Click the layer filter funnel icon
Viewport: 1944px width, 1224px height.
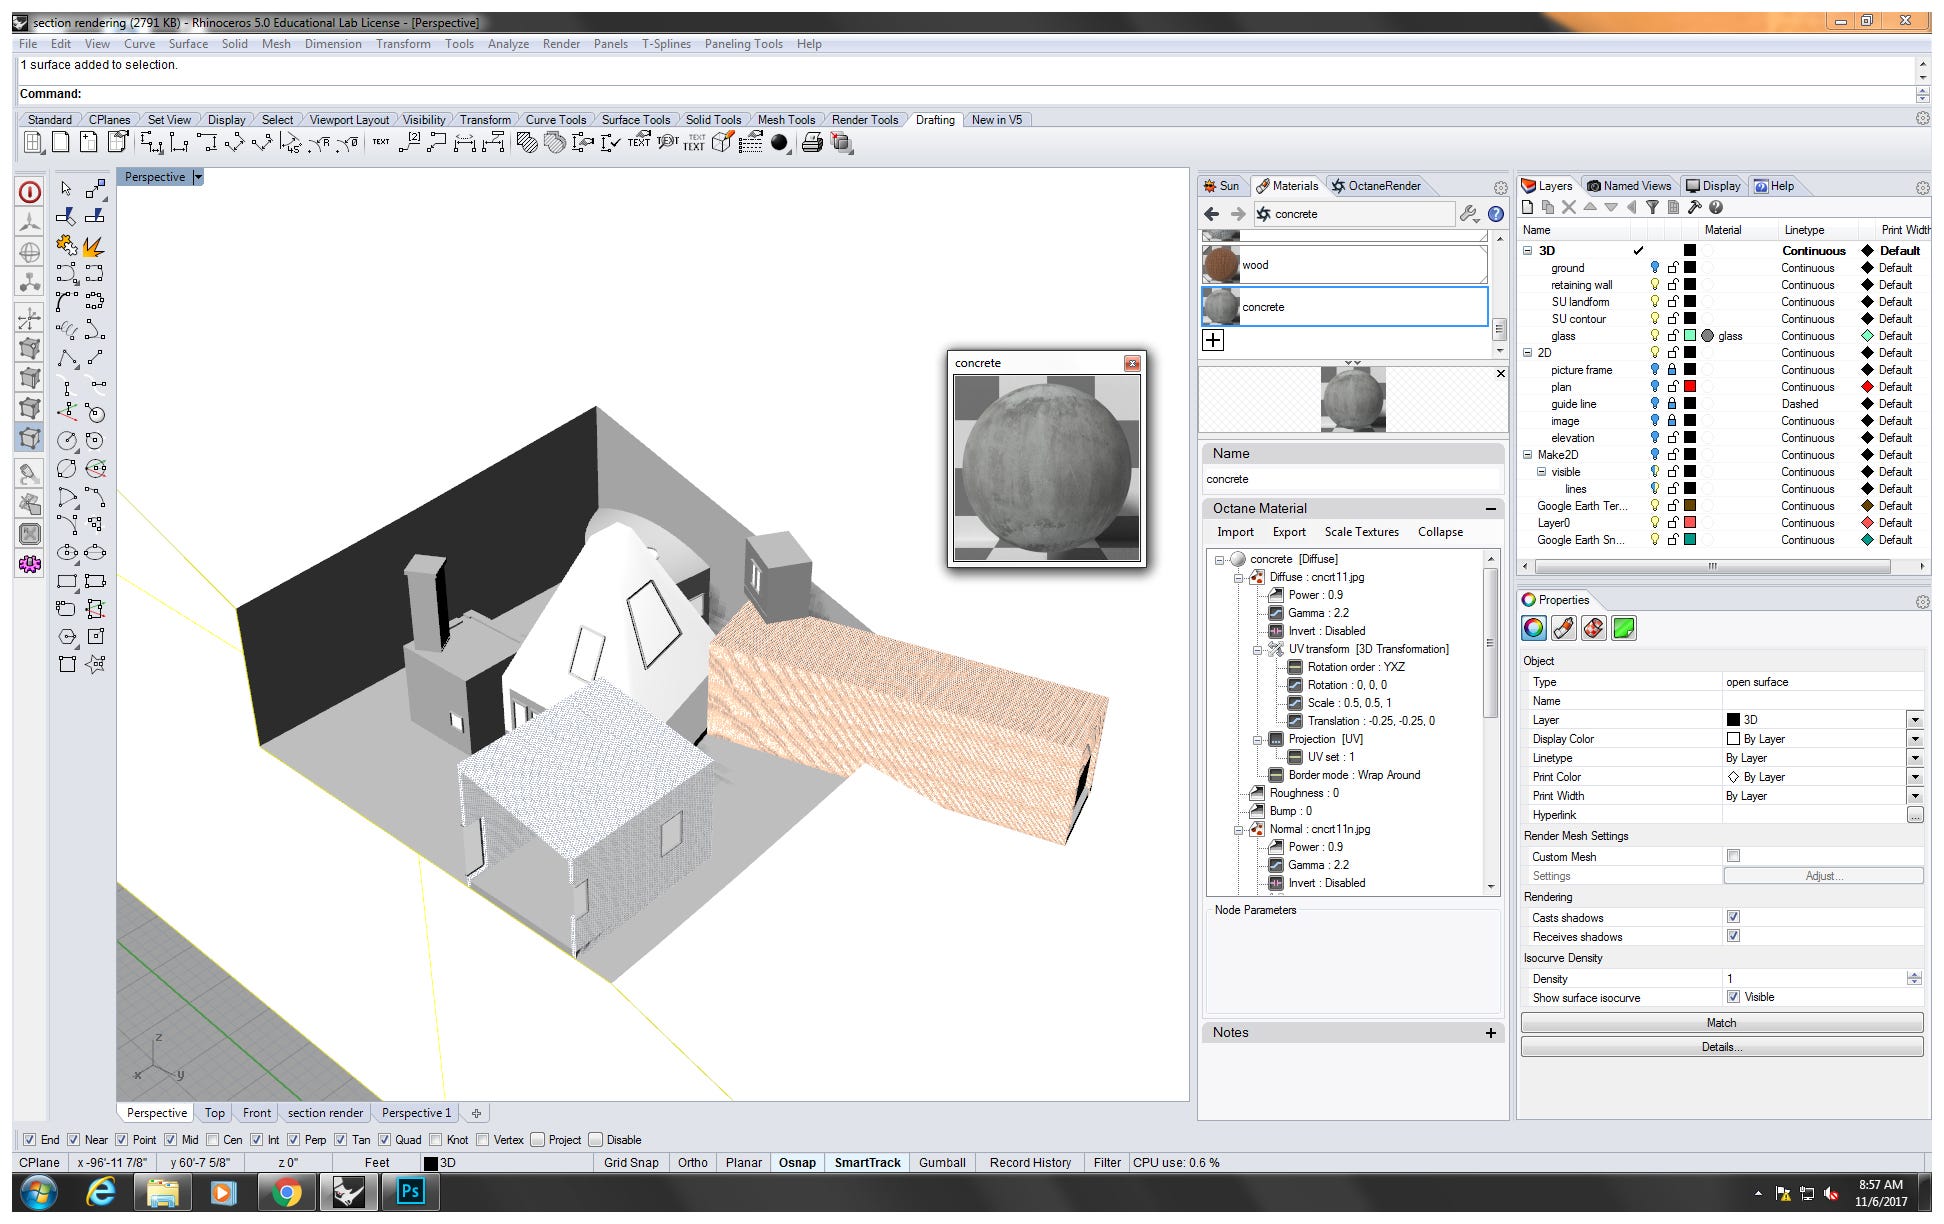point(1652,207)
